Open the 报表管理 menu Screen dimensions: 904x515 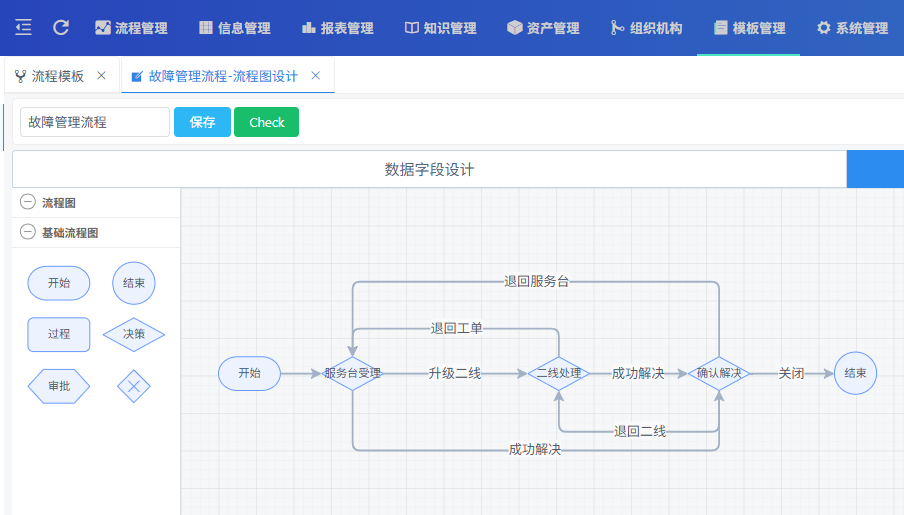[338, 28]
